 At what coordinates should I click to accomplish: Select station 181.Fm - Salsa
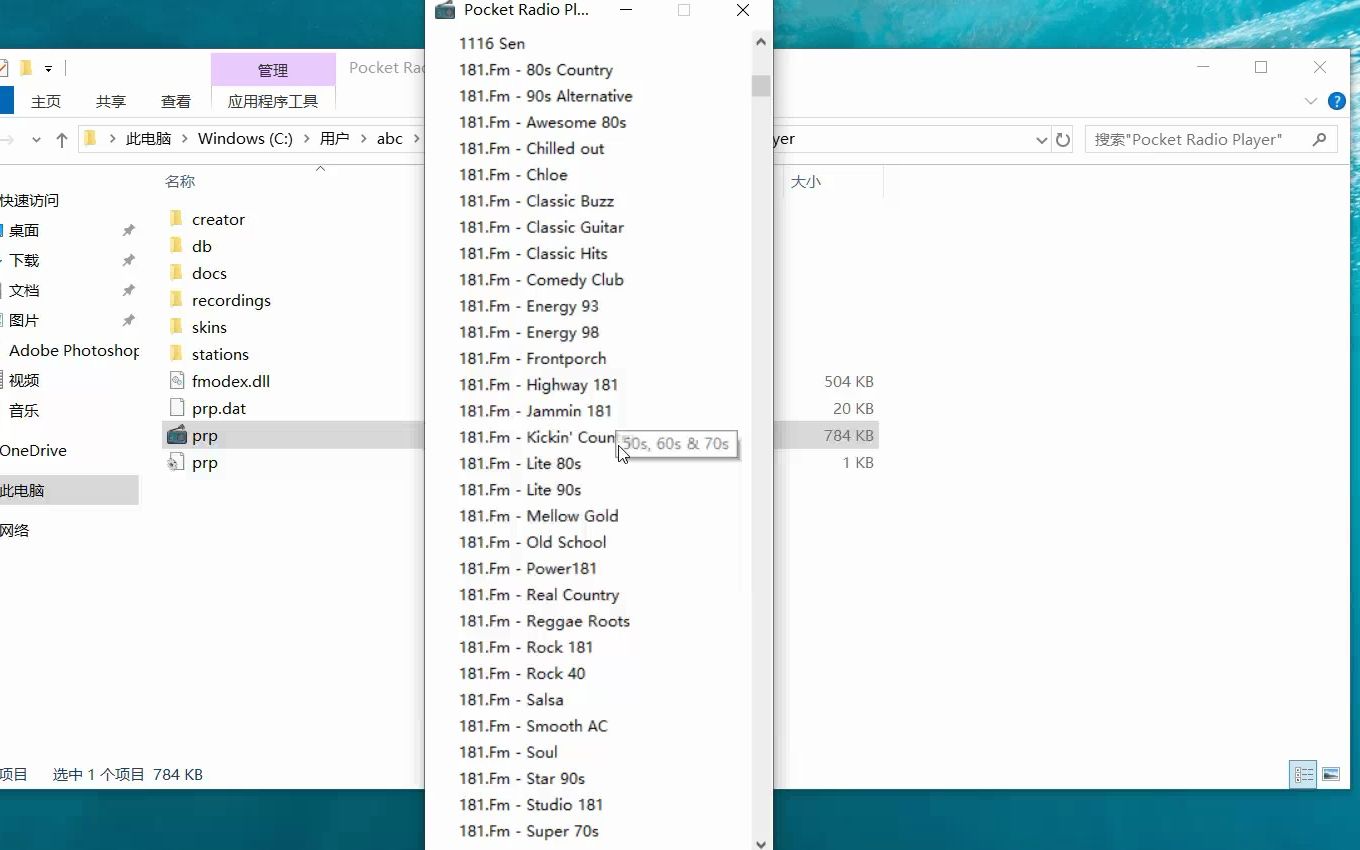point(511,699)
